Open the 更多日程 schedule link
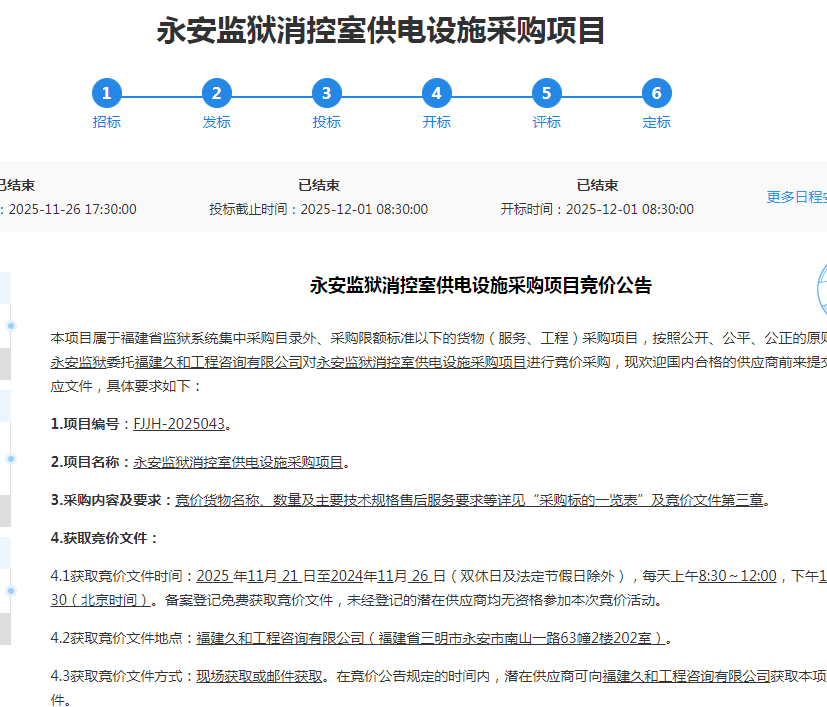827x707 pixels. pos(796,197)
